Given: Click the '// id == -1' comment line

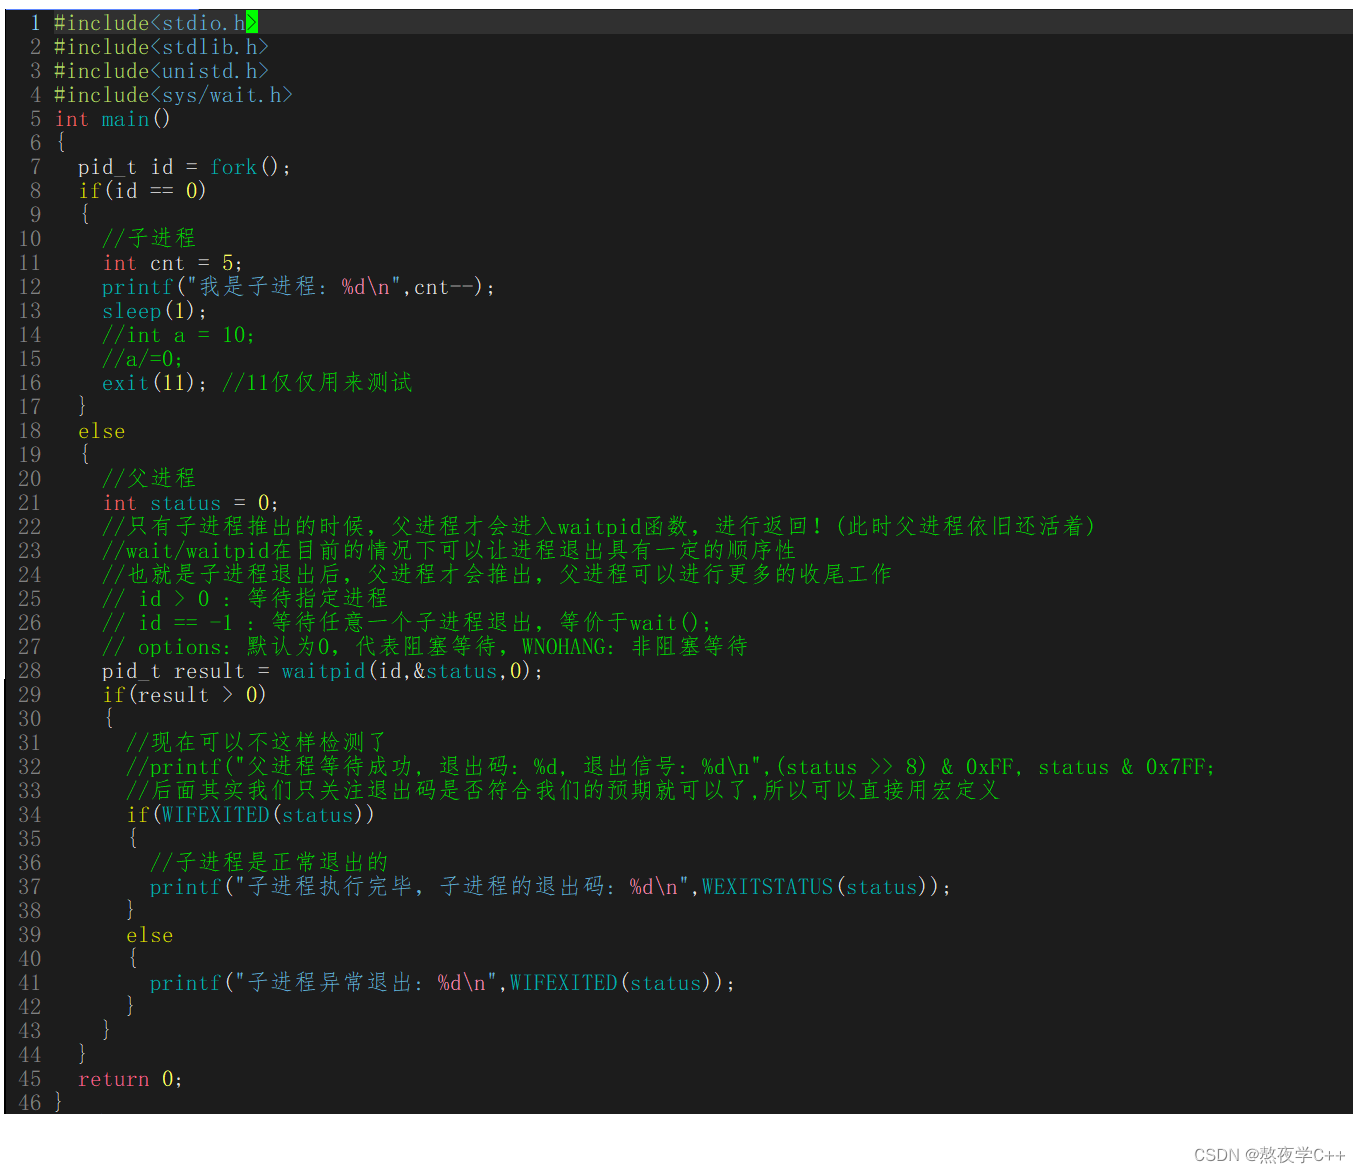Looking at the screenshot, I should click(406, 622).
